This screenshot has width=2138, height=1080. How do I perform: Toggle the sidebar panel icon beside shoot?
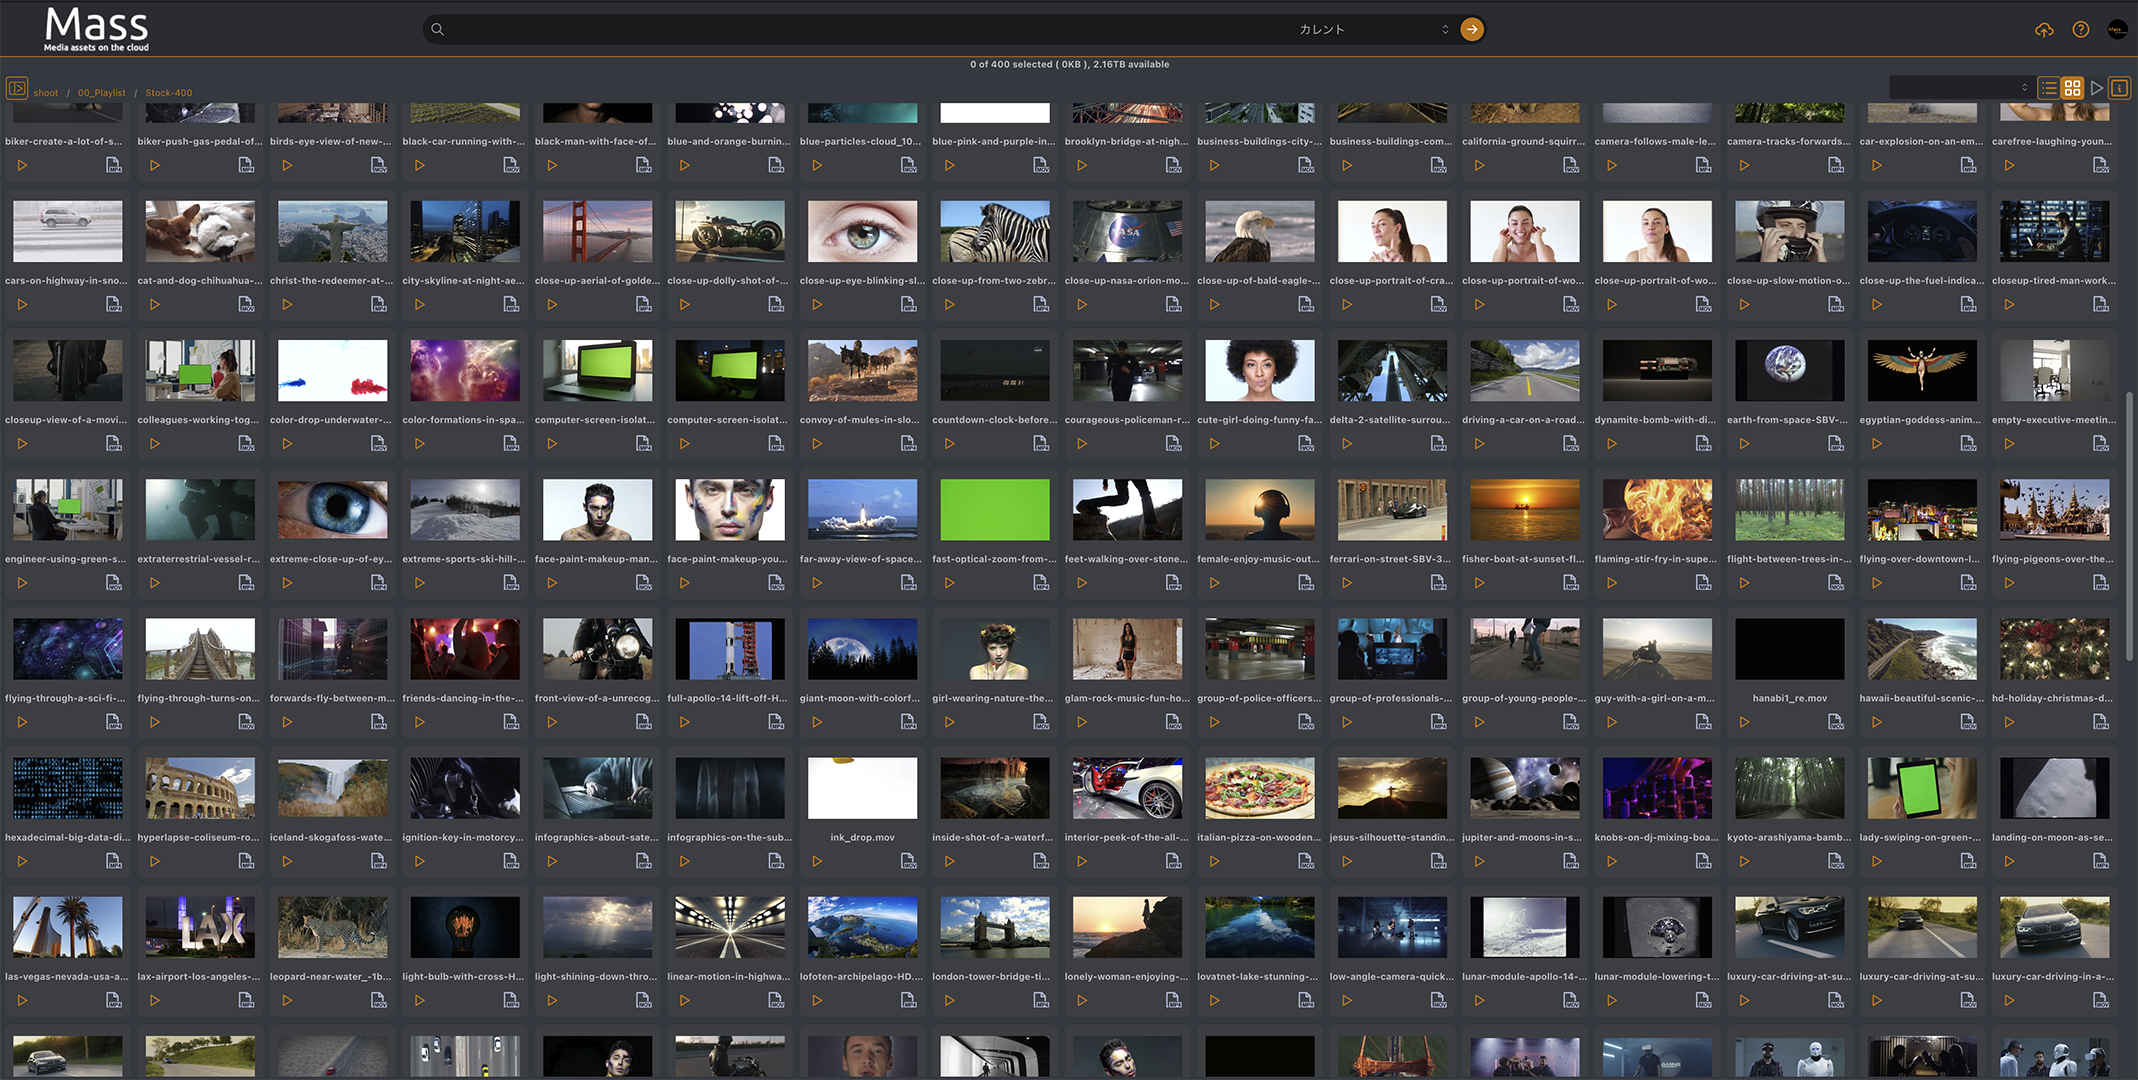point(17,88)
